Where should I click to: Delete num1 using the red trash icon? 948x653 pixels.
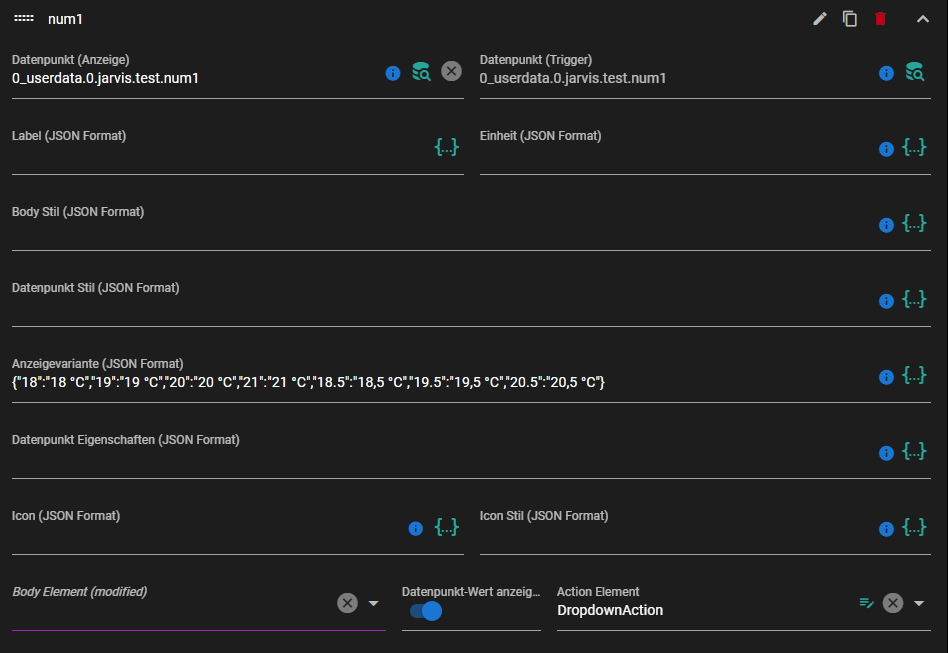(x=880, y=19)
